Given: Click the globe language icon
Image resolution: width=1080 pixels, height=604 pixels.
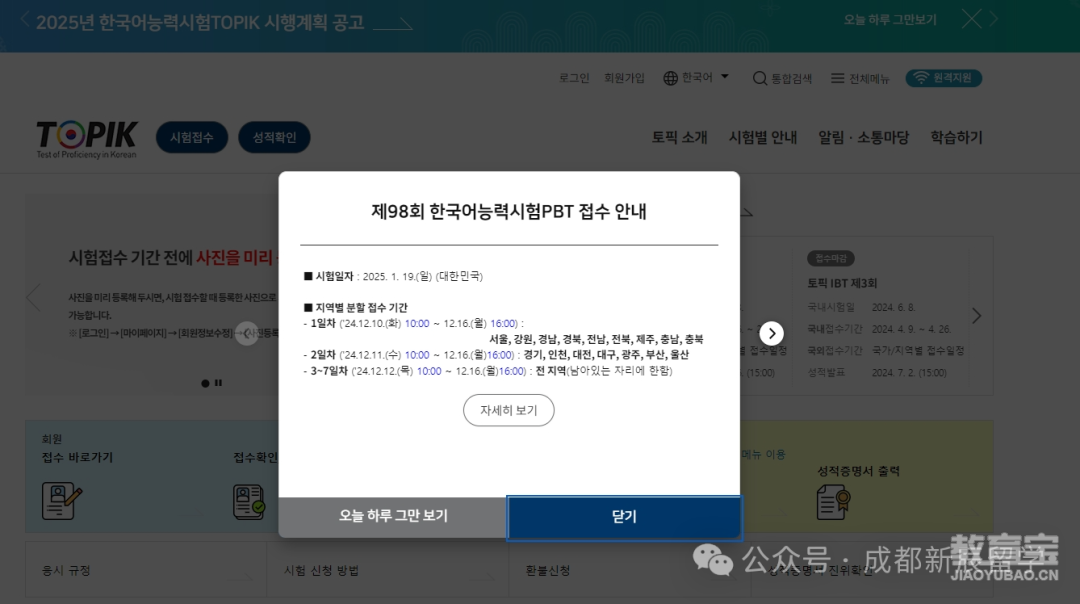Looking at the screenshot, I should pyautogui.click(x=670, y=78).
